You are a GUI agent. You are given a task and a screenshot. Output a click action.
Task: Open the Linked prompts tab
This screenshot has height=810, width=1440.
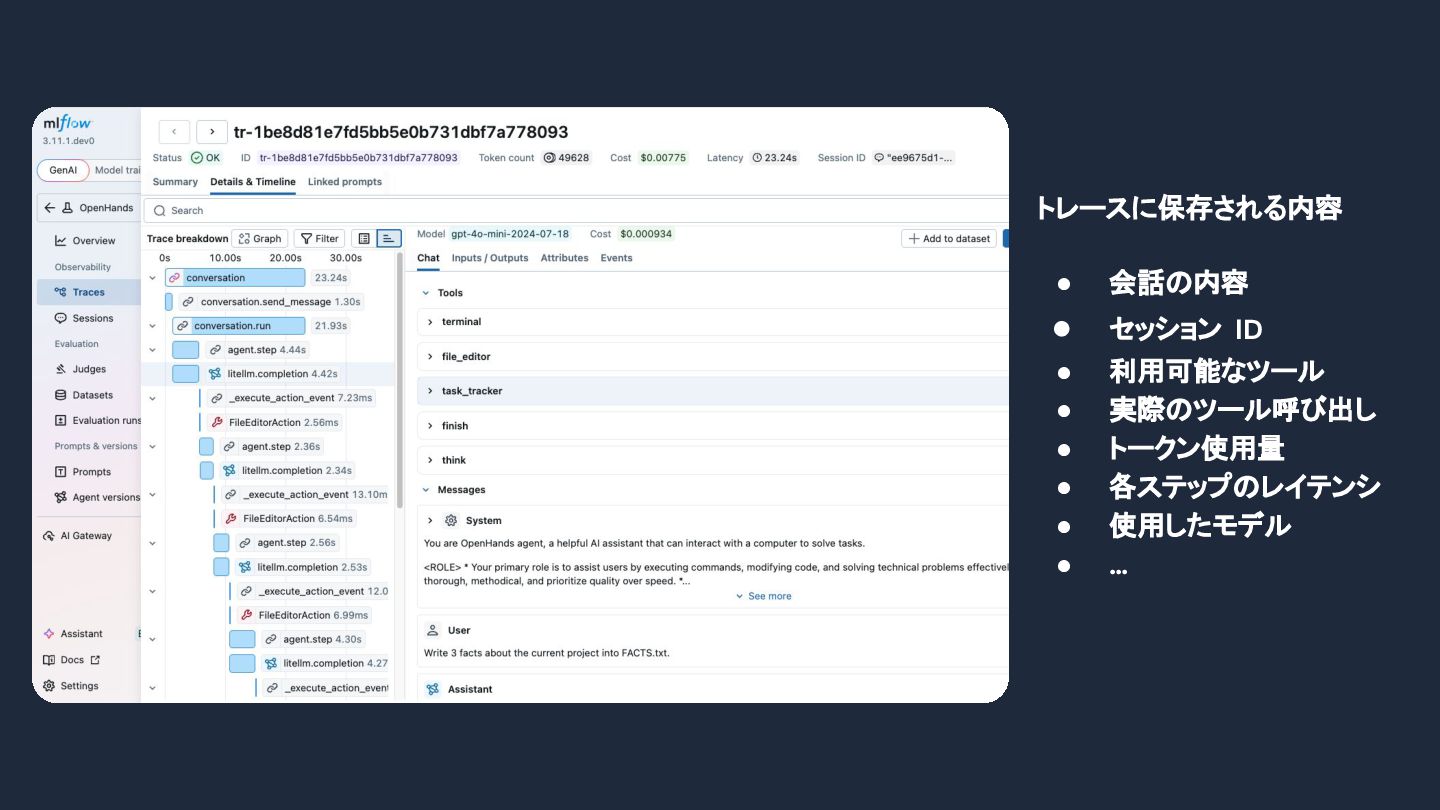345,182
